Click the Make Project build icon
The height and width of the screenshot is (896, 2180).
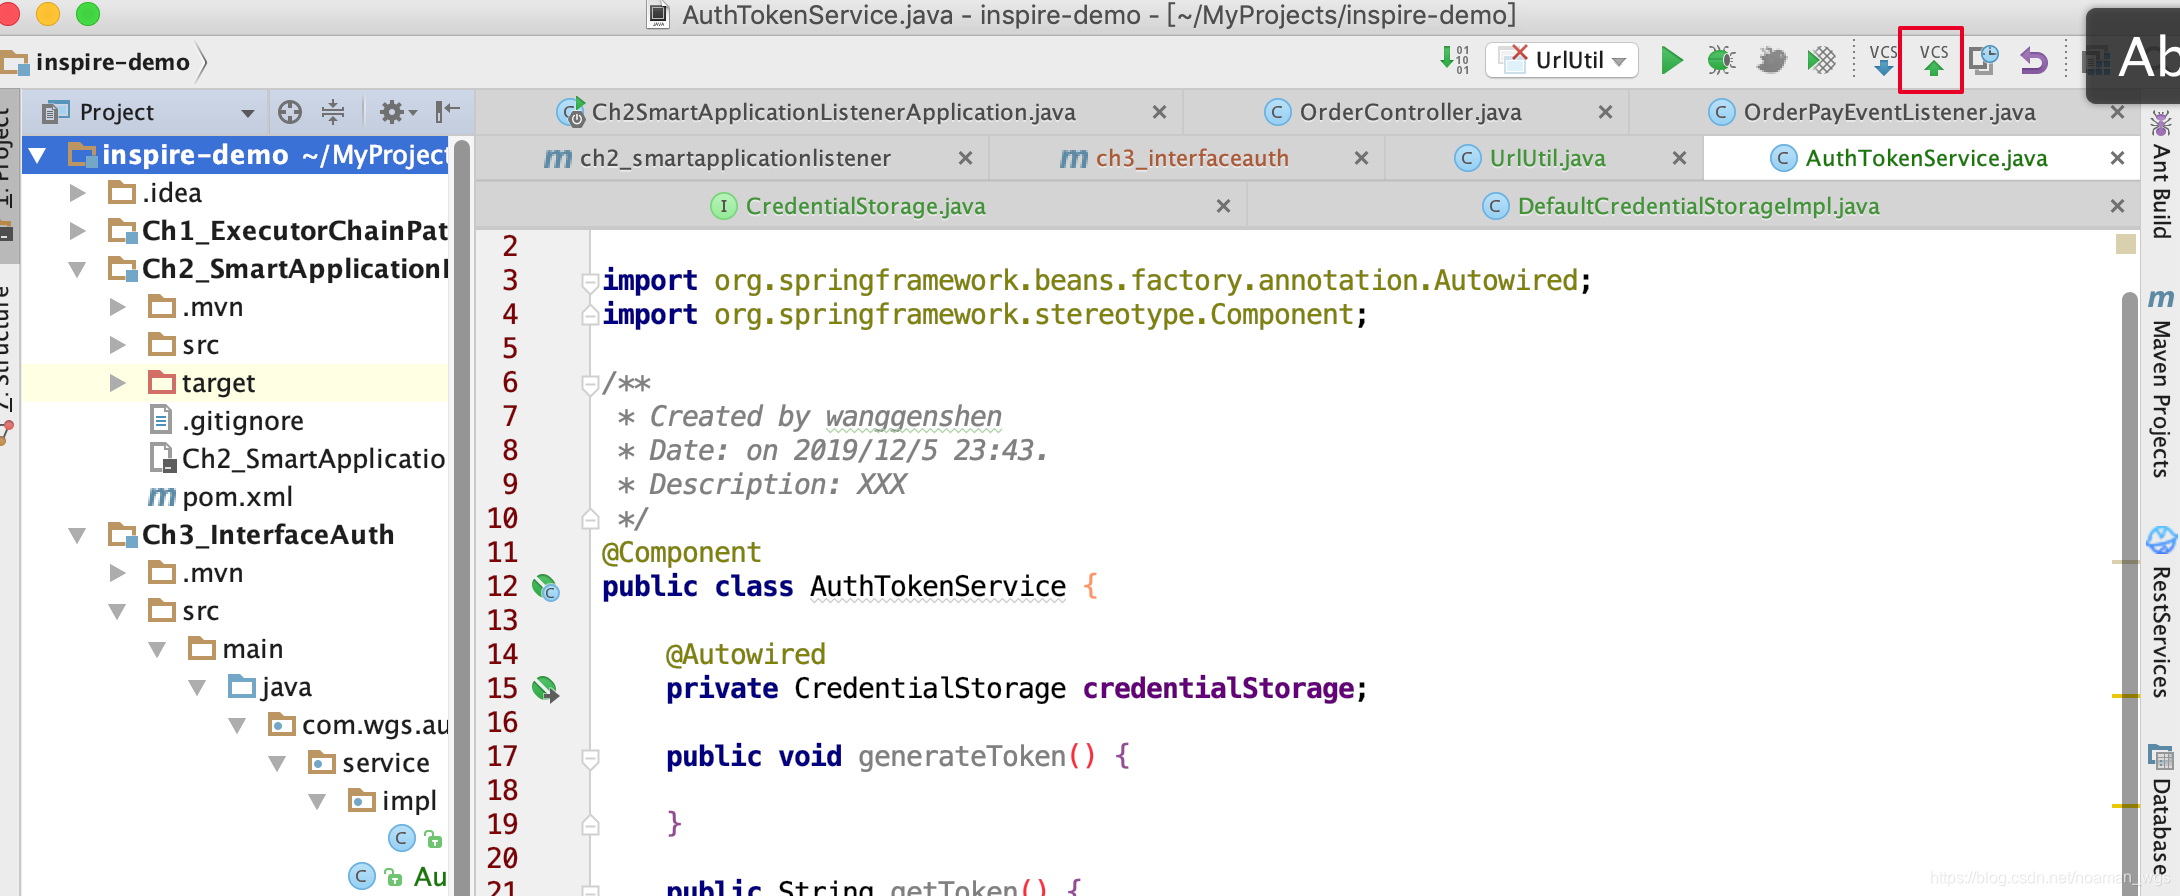click(1455, 60)
